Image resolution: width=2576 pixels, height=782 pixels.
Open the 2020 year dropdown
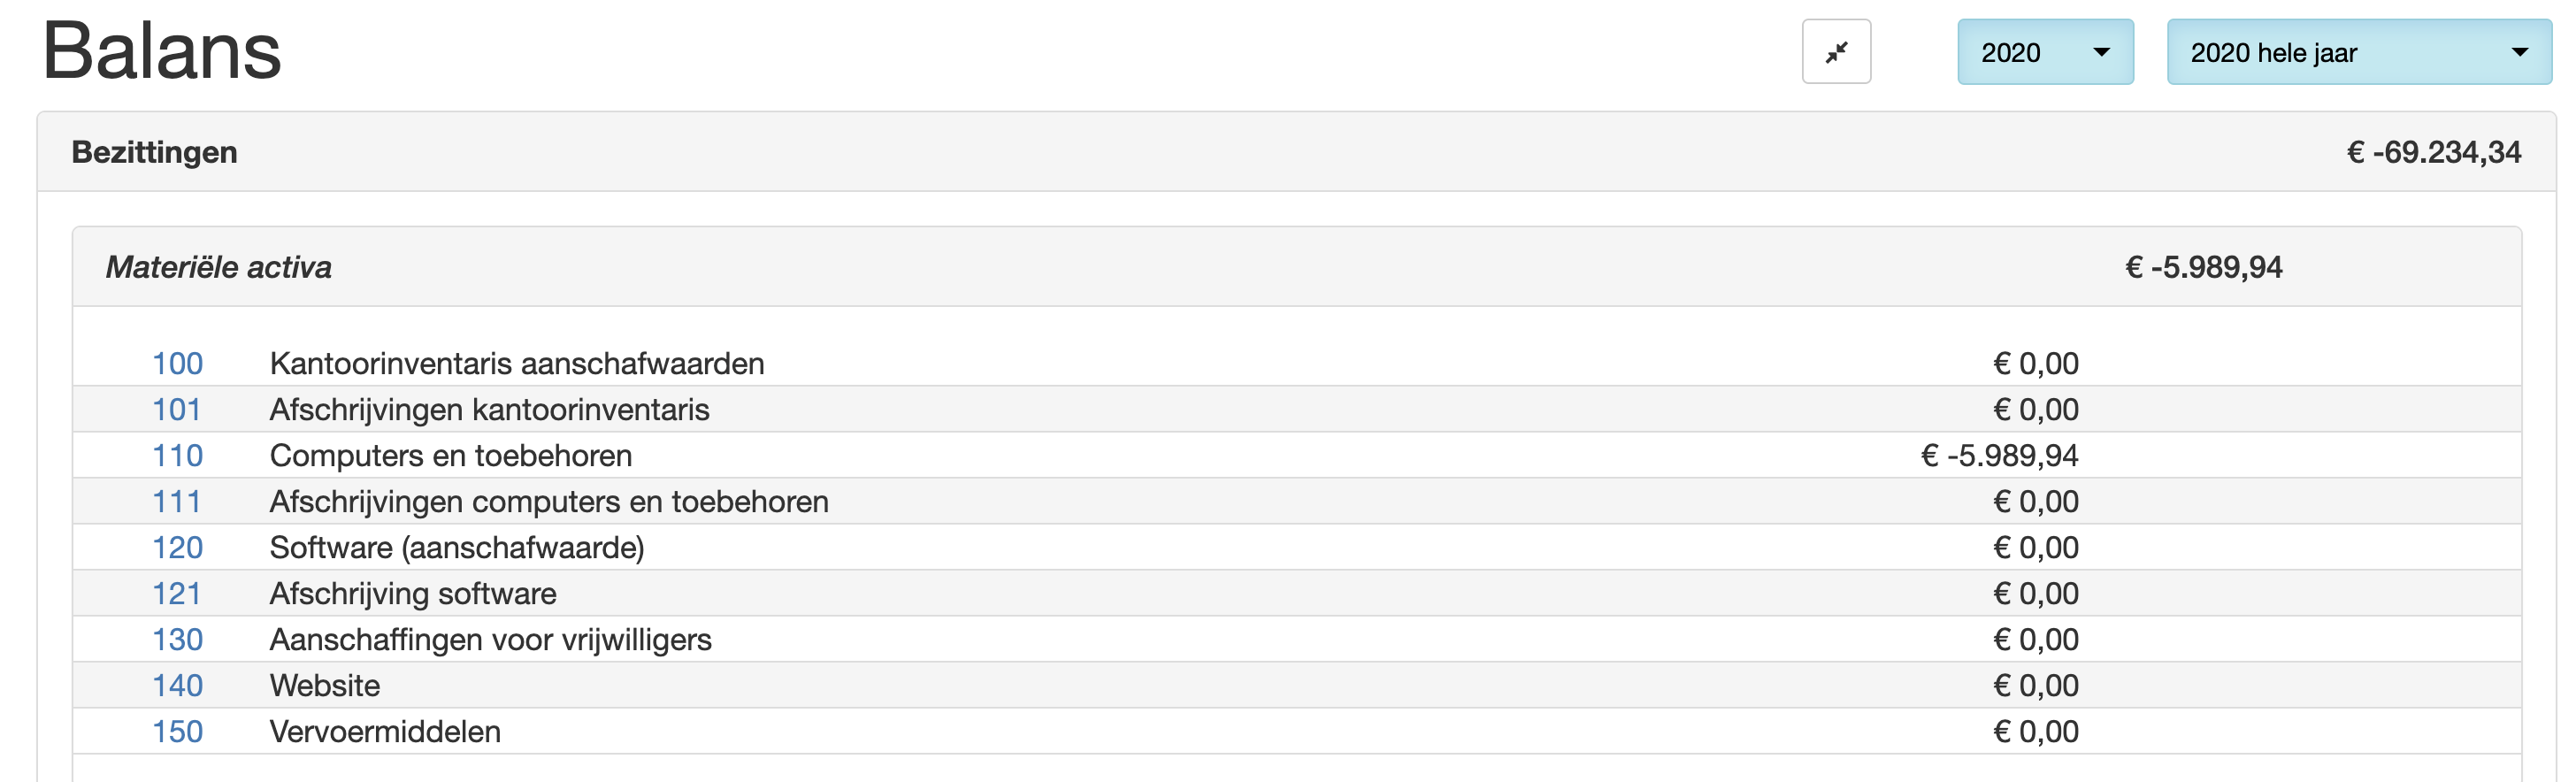2044,52
